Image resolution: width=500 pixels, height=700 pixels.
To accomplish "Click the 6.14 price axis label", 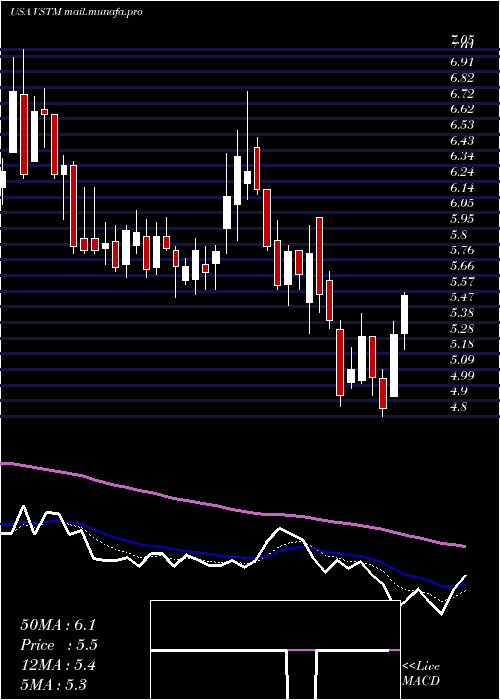I will [462, 188].
